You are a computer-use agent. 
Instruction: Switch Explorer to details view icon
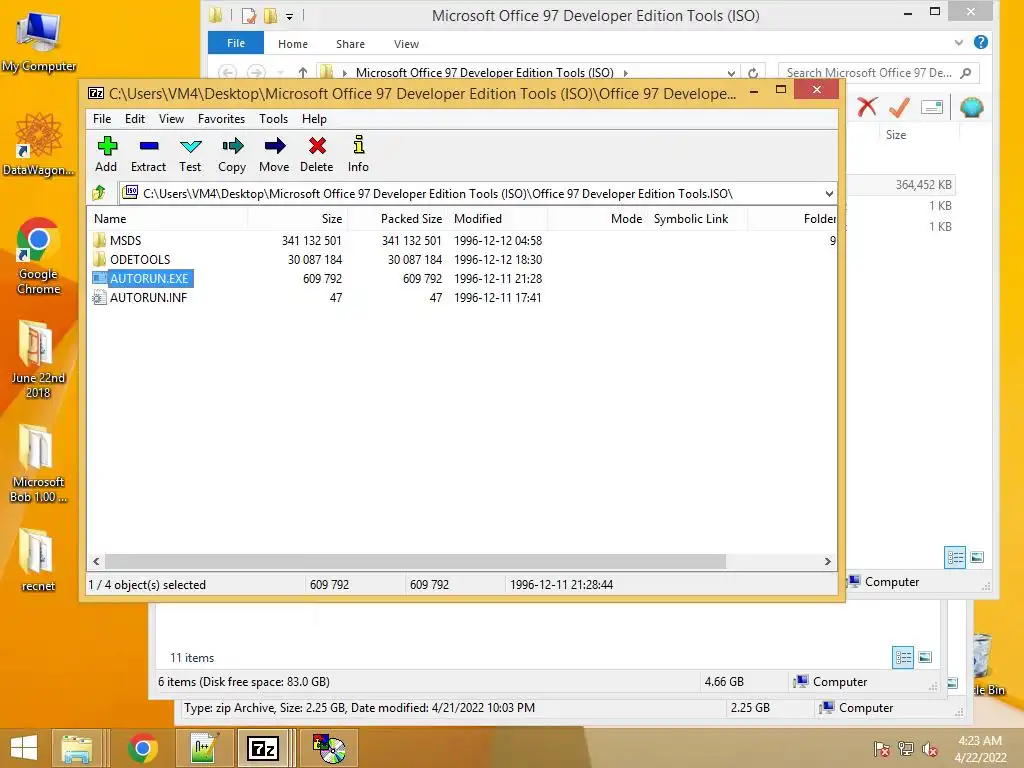point(955,557)
